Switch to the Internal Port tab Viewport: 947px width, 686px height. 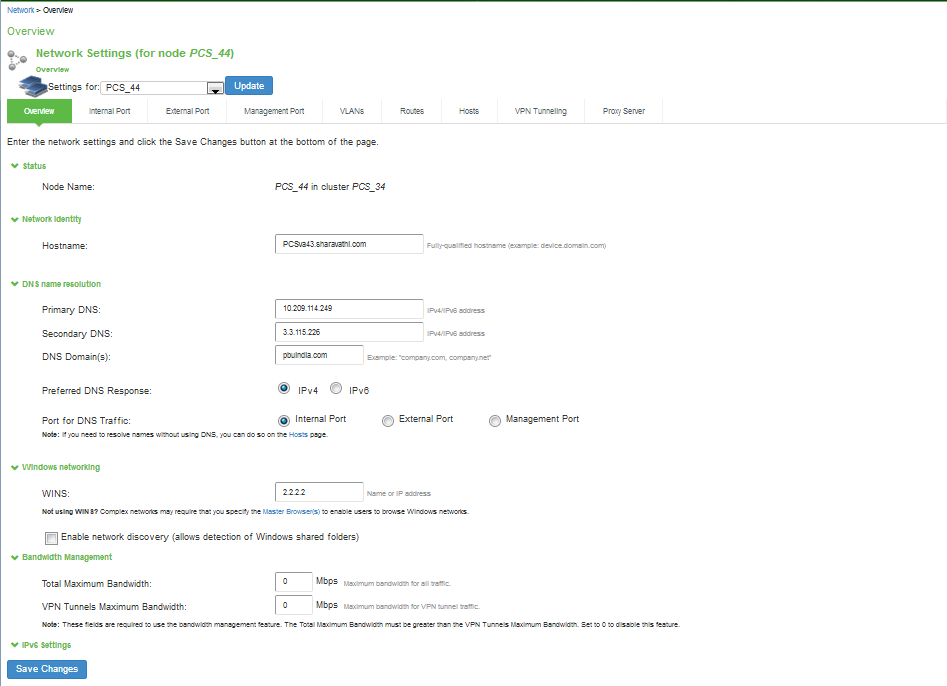[x=109, y=111]
